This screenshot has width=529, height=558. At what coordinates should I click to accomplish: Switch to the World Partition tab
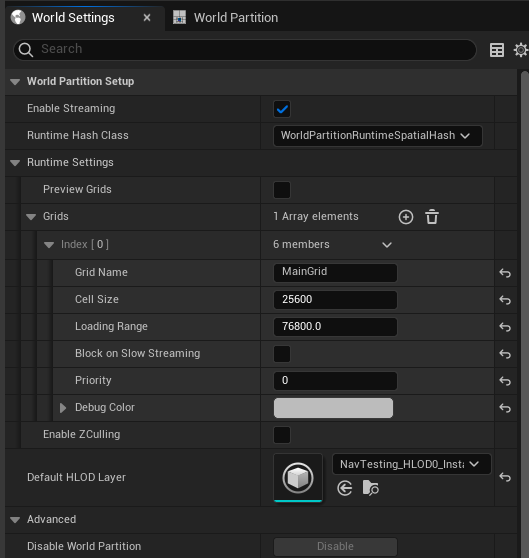pos(226,17)
